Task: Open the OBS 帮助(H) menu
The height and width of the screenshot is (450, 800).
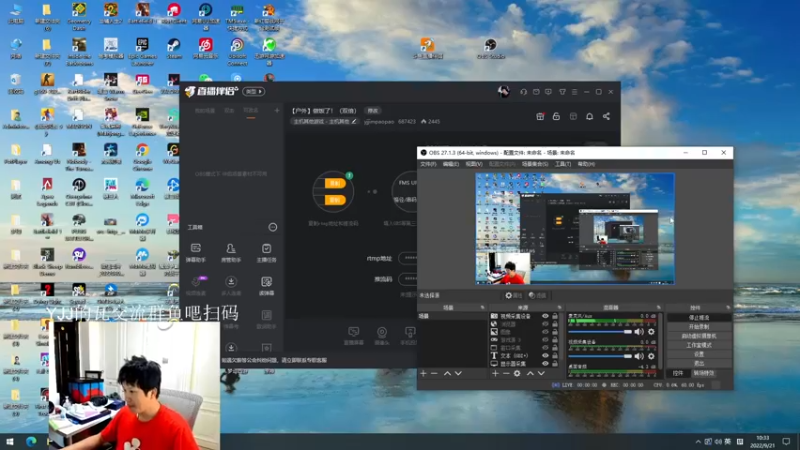Action: tap(586, 164)
